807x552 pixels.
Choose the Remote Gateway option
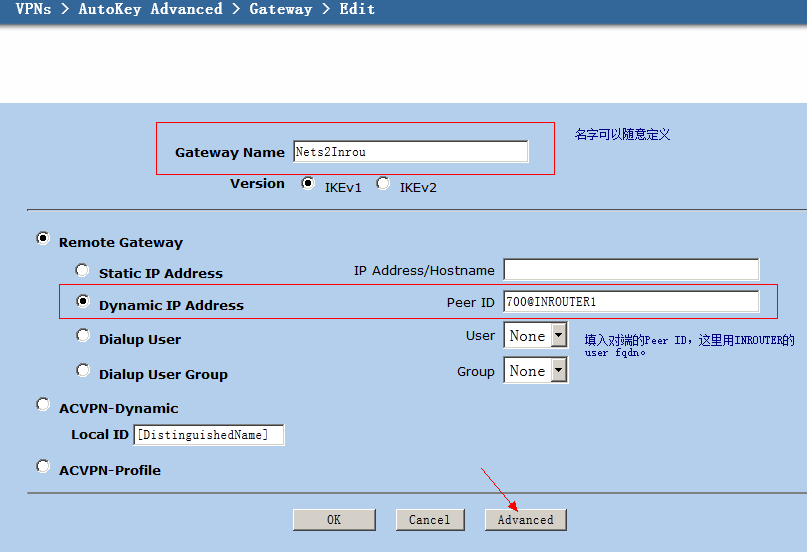click(x=43, y=239)
